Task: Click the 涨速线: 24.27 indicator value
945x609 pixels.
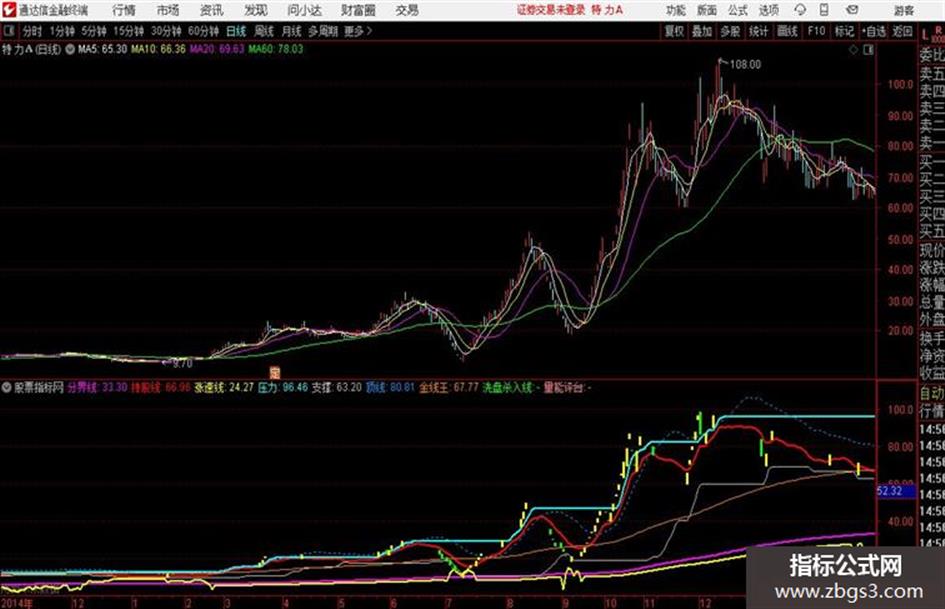Action: coord(223,387)
